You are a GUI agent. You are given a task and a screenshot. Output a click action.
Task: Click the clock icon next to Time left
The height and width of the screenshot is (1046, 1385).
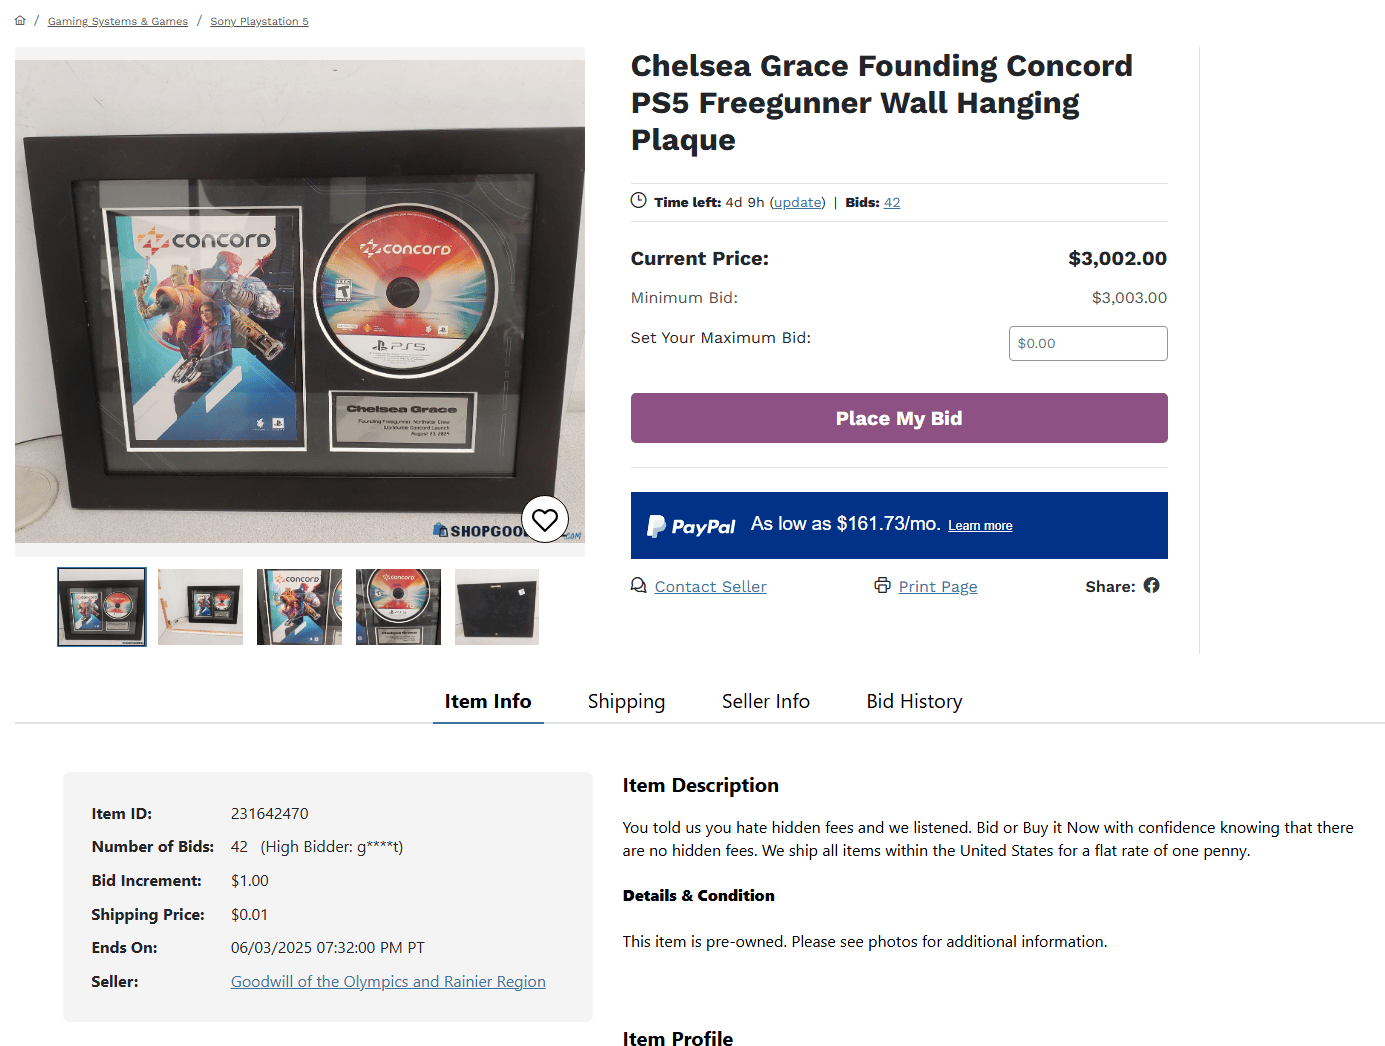tap(638, 201)
